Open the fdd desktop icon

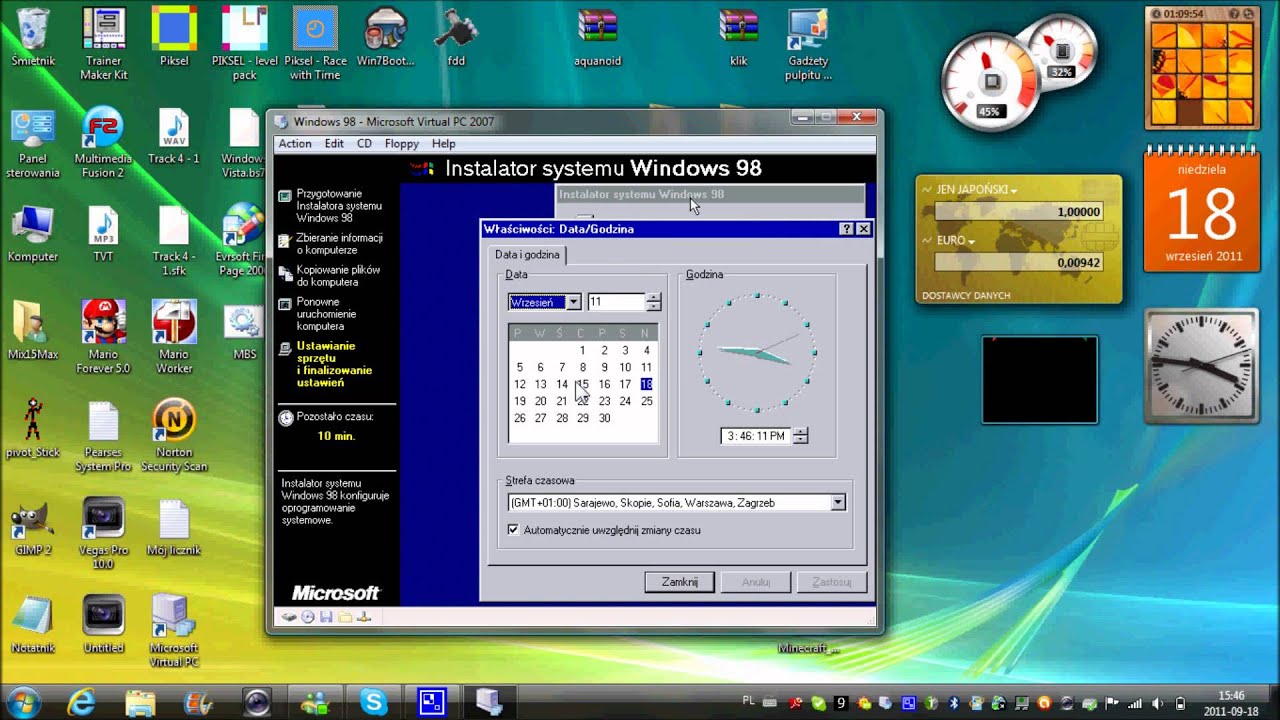tap(456, 37)
